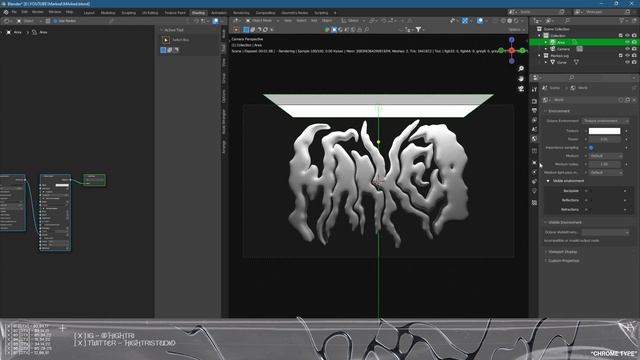Screen dimensions: 640x360
Task: Switch to the Layout workspace tab
Action: (x=89, y=13)
